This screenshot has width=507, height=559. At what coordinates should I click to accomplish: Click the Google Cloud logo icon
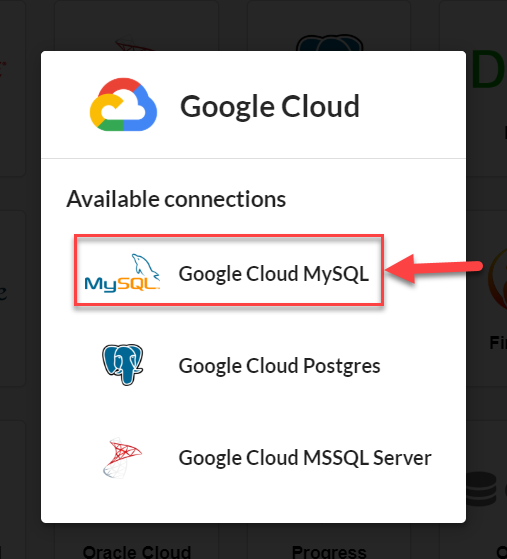[123, 104]
